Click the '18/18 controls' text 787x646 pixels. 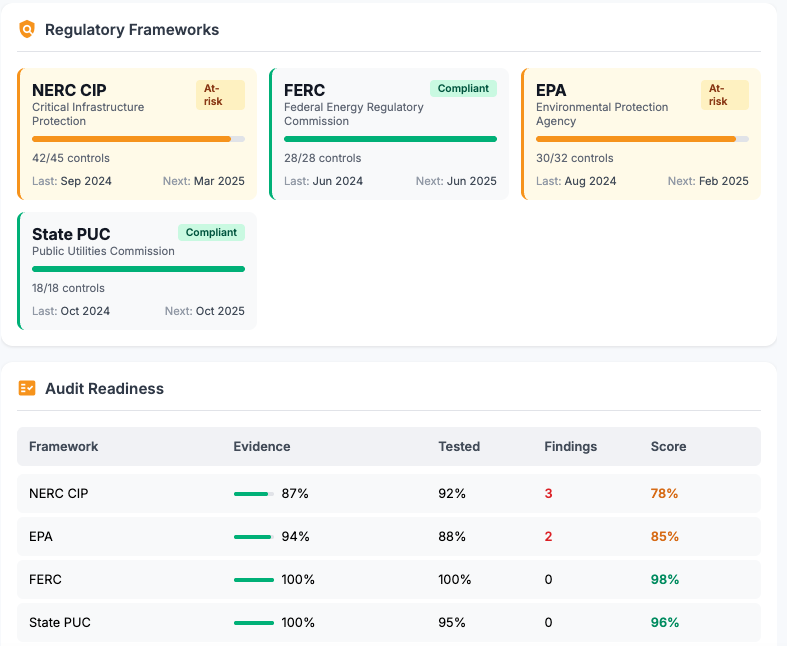(x=68, y=288)
